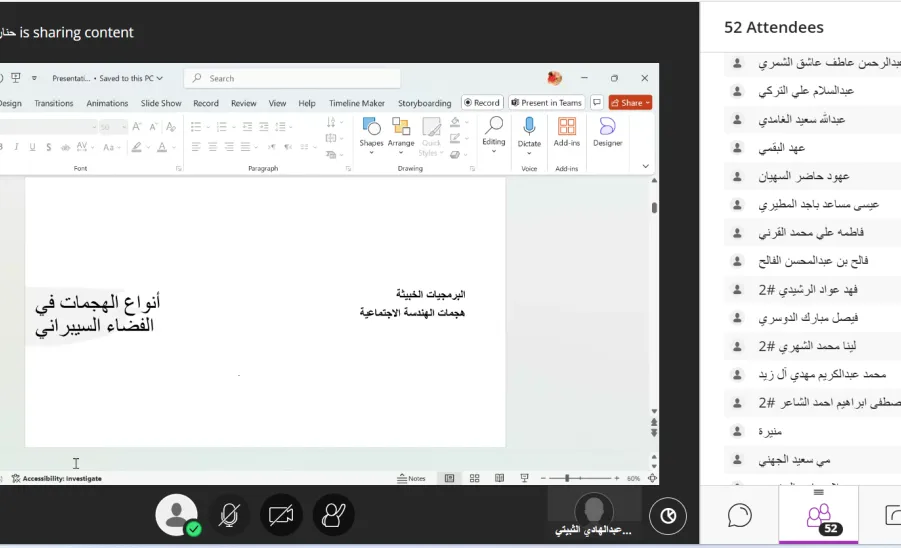Toggle Normal view button
Viewport: 901px width, 548px height.
click(x=449, y=478)
